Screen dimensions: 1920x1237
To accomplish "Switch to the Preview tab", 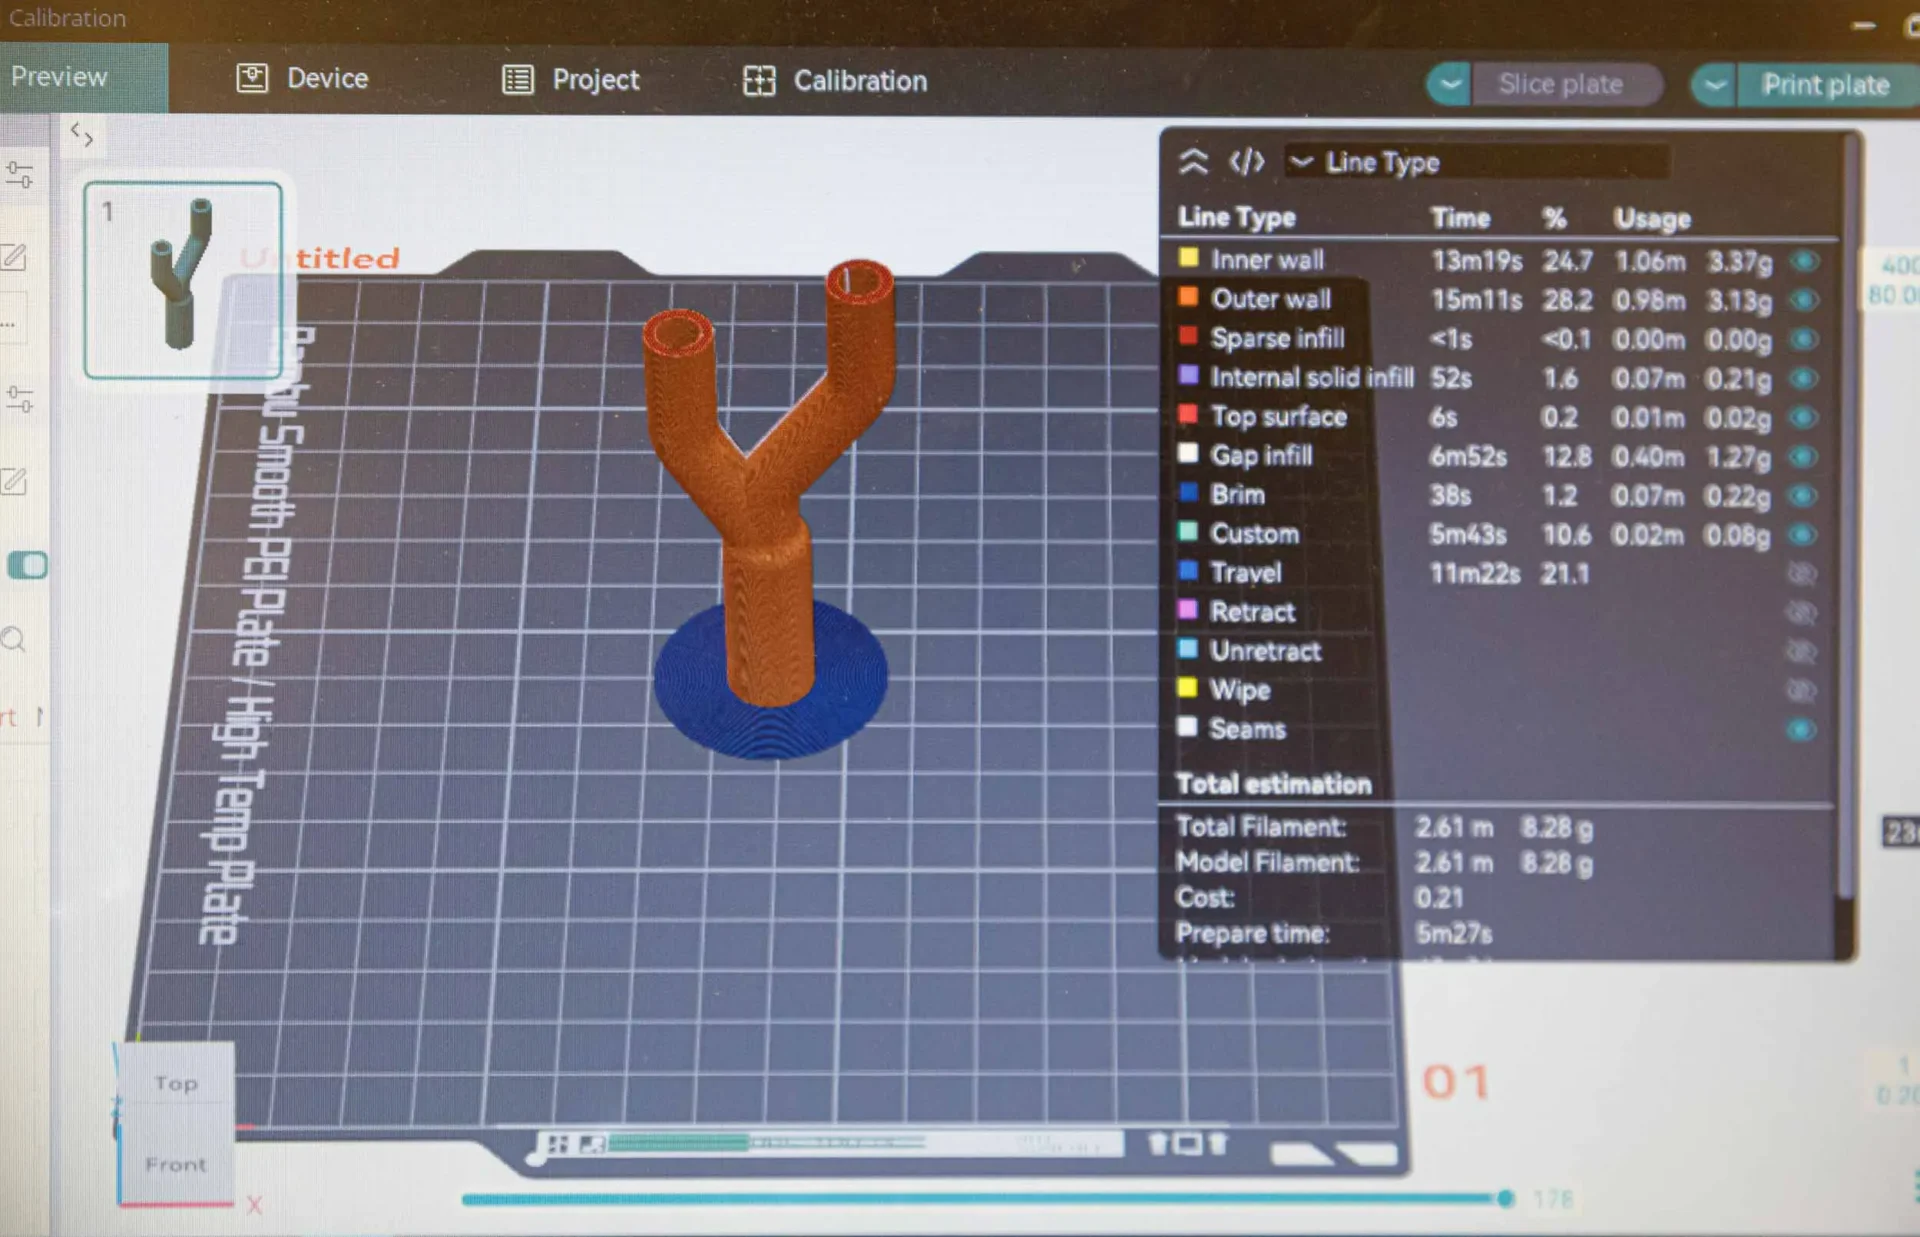I will (60, 77).
